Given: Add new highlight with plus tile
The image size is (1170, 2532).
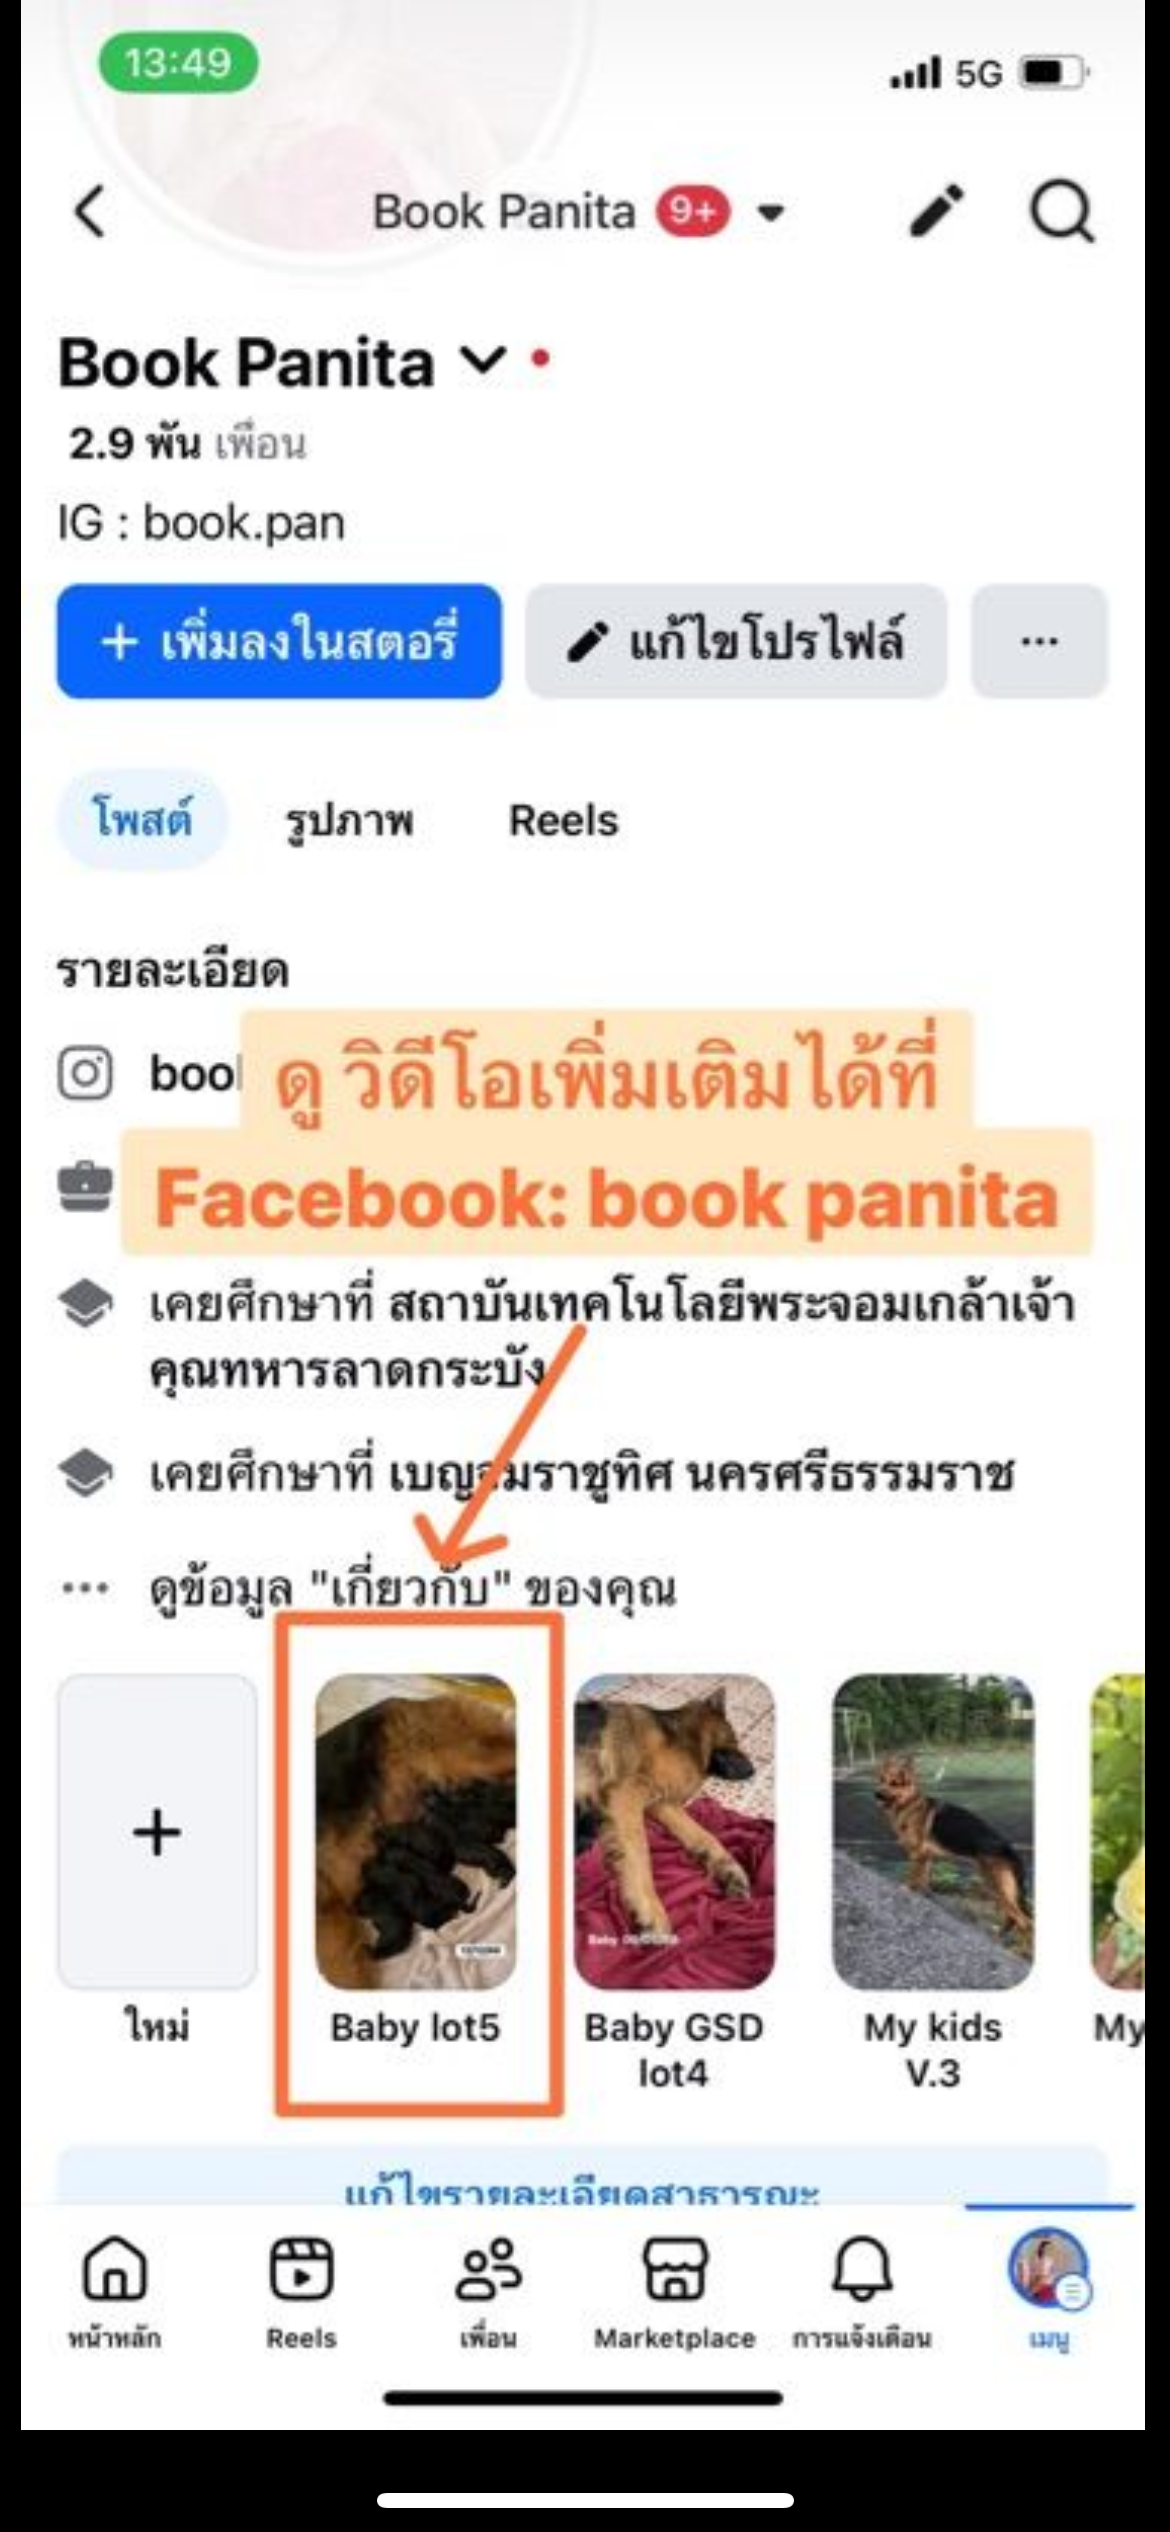Looking at the screenshot, I should [157, 1832].
